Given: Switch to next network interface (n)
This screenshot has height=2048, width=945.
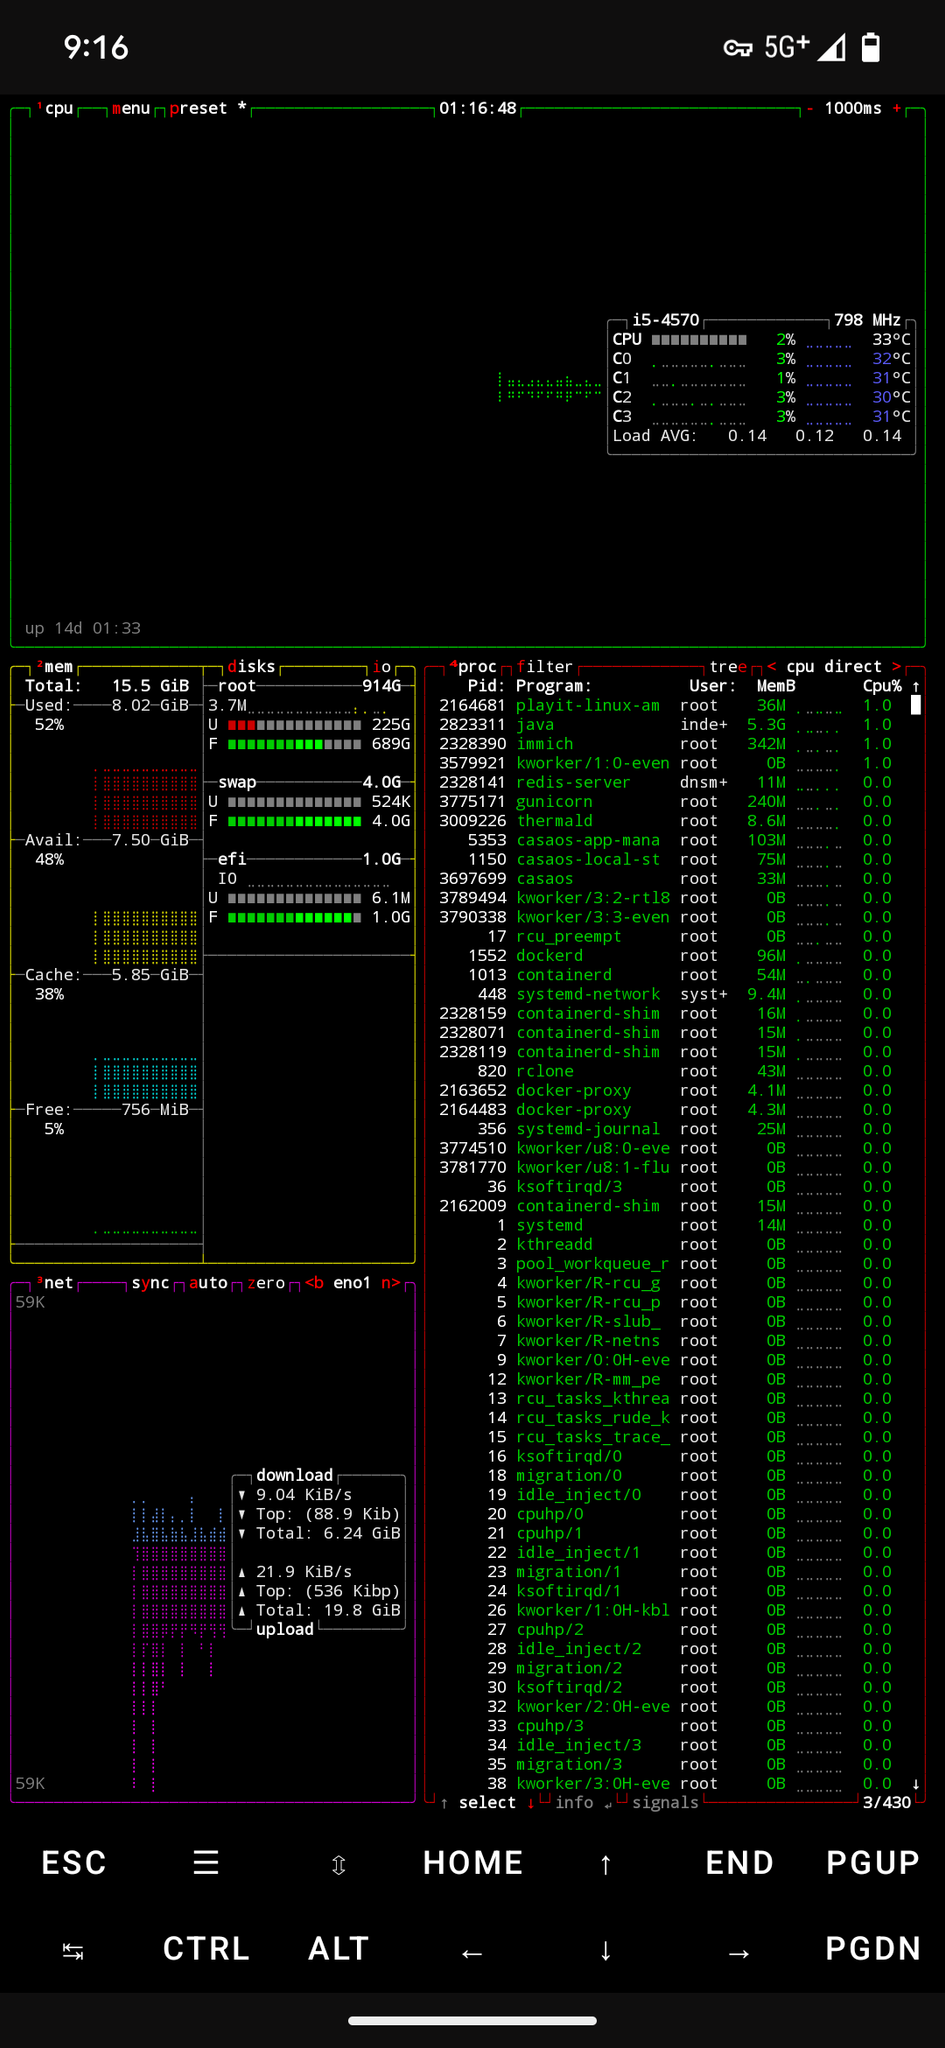Looking at the screenshot, I should (x=391, y=1282).
